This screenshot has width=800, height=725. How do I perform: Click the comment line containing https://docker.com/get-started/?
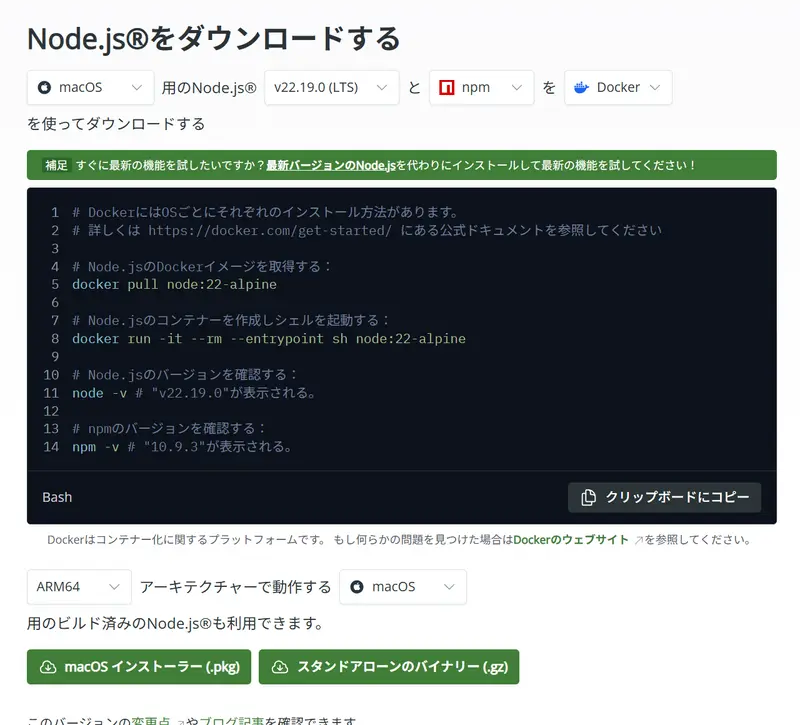[367, 231]
